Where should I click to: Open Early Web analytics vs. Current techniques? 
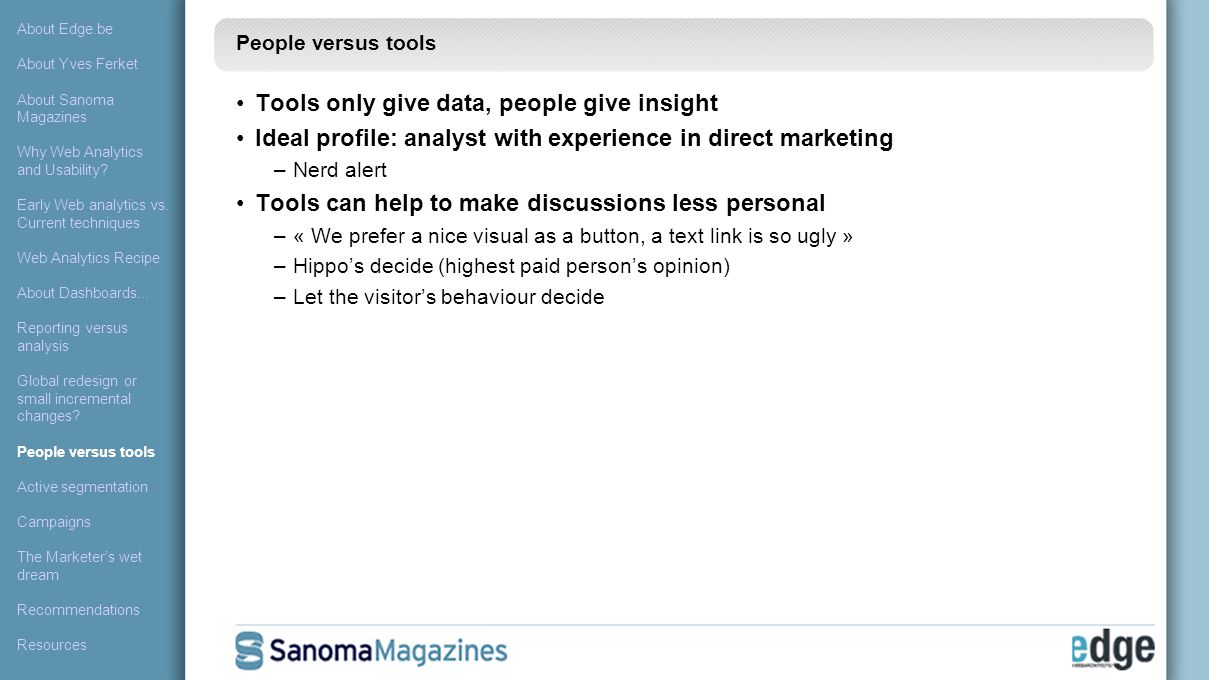coord(92,214)
